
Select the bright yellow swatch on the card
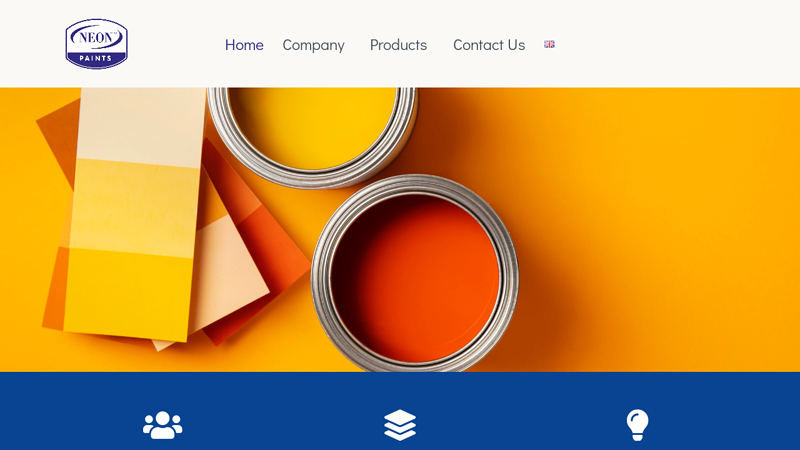[x=128, y=293]
